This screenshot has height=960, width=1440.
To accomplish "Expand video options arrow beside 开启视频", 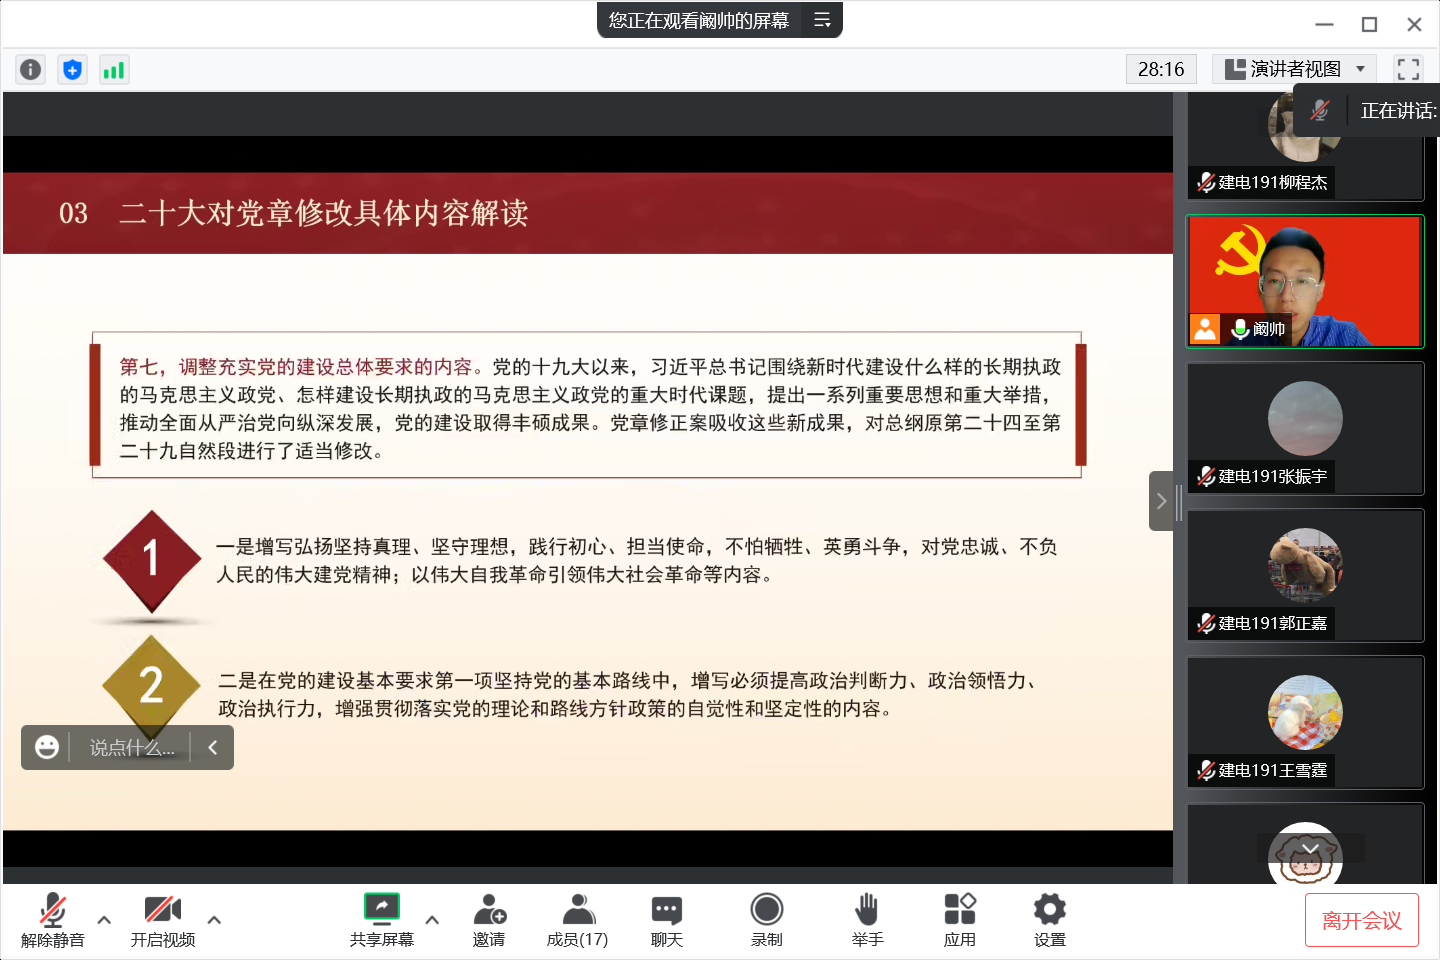I will pyautogui.click(x=214, y=919).
